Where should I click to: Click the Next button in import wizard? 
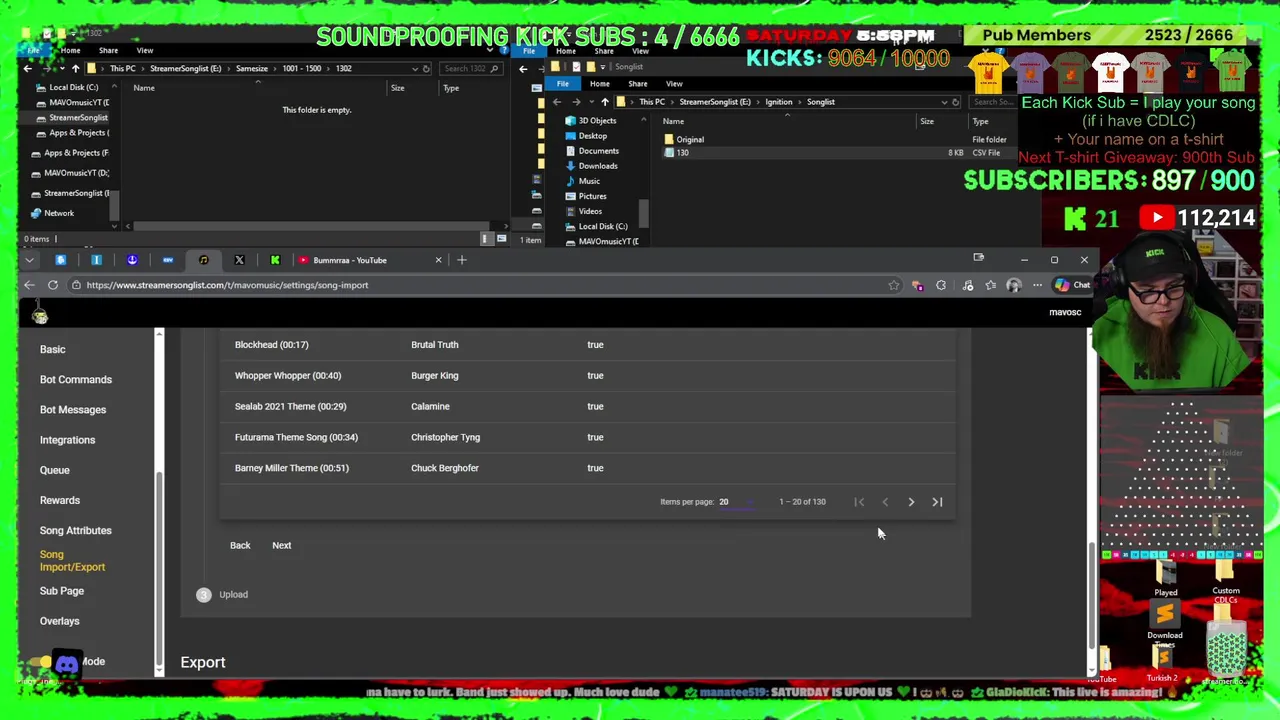[x=282, y=545]
